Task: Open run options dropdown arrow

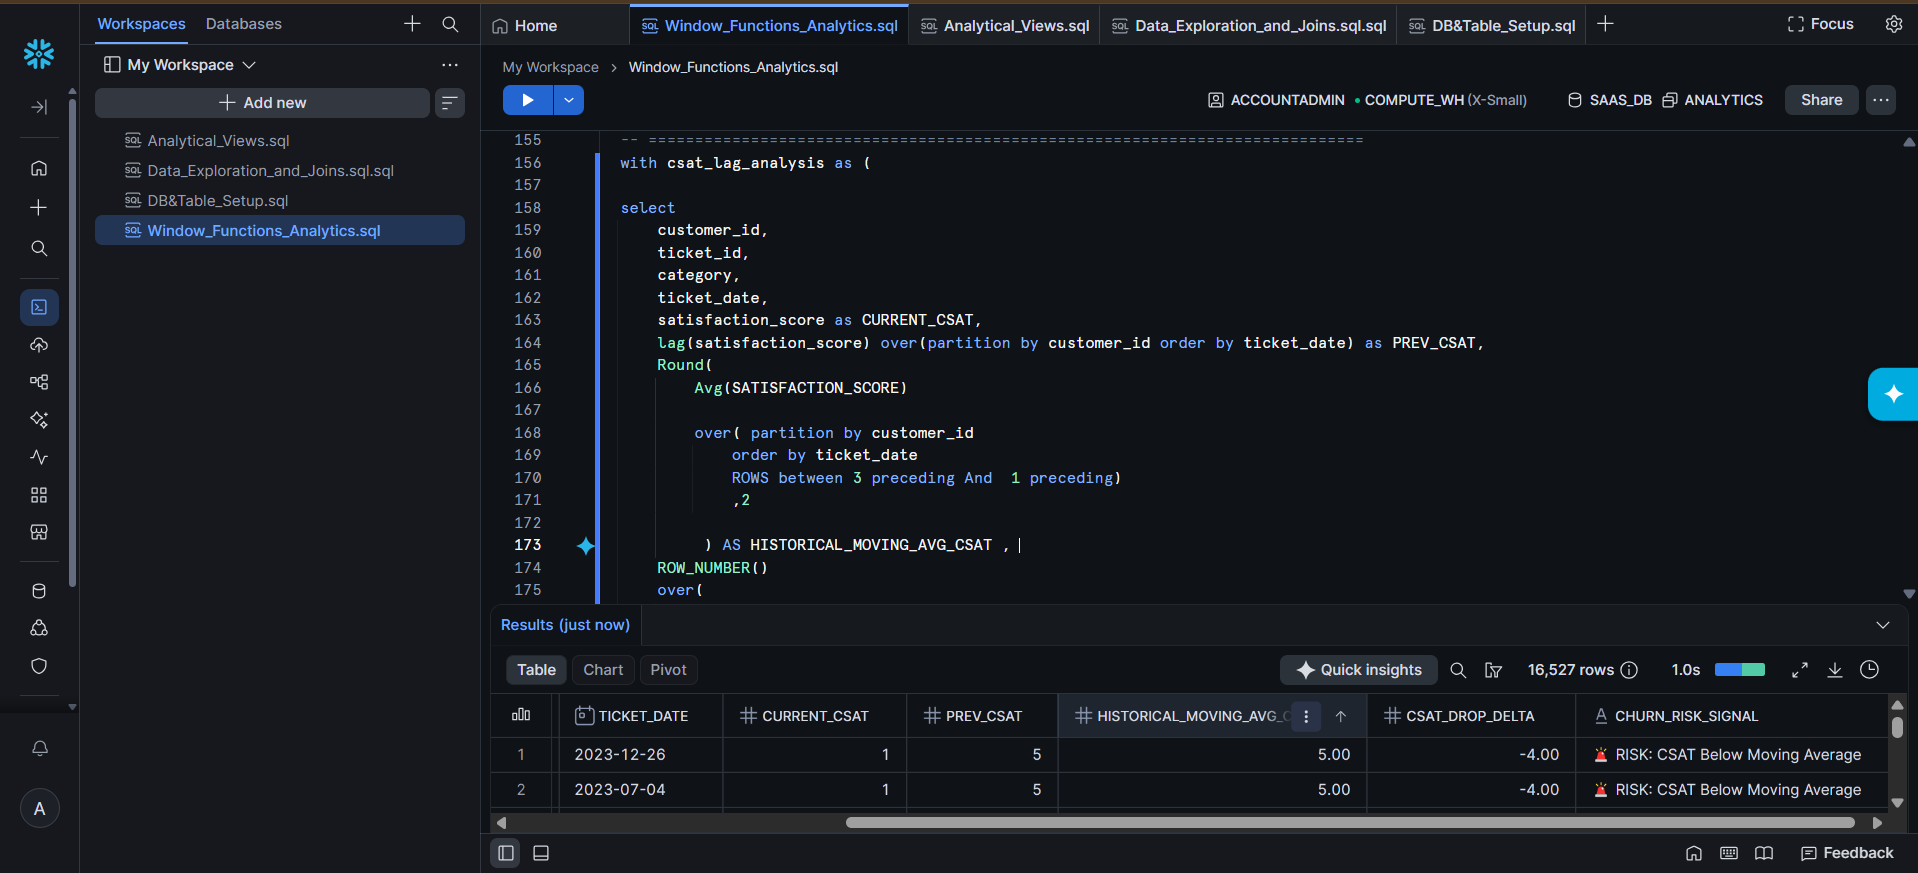Action: 569,100
